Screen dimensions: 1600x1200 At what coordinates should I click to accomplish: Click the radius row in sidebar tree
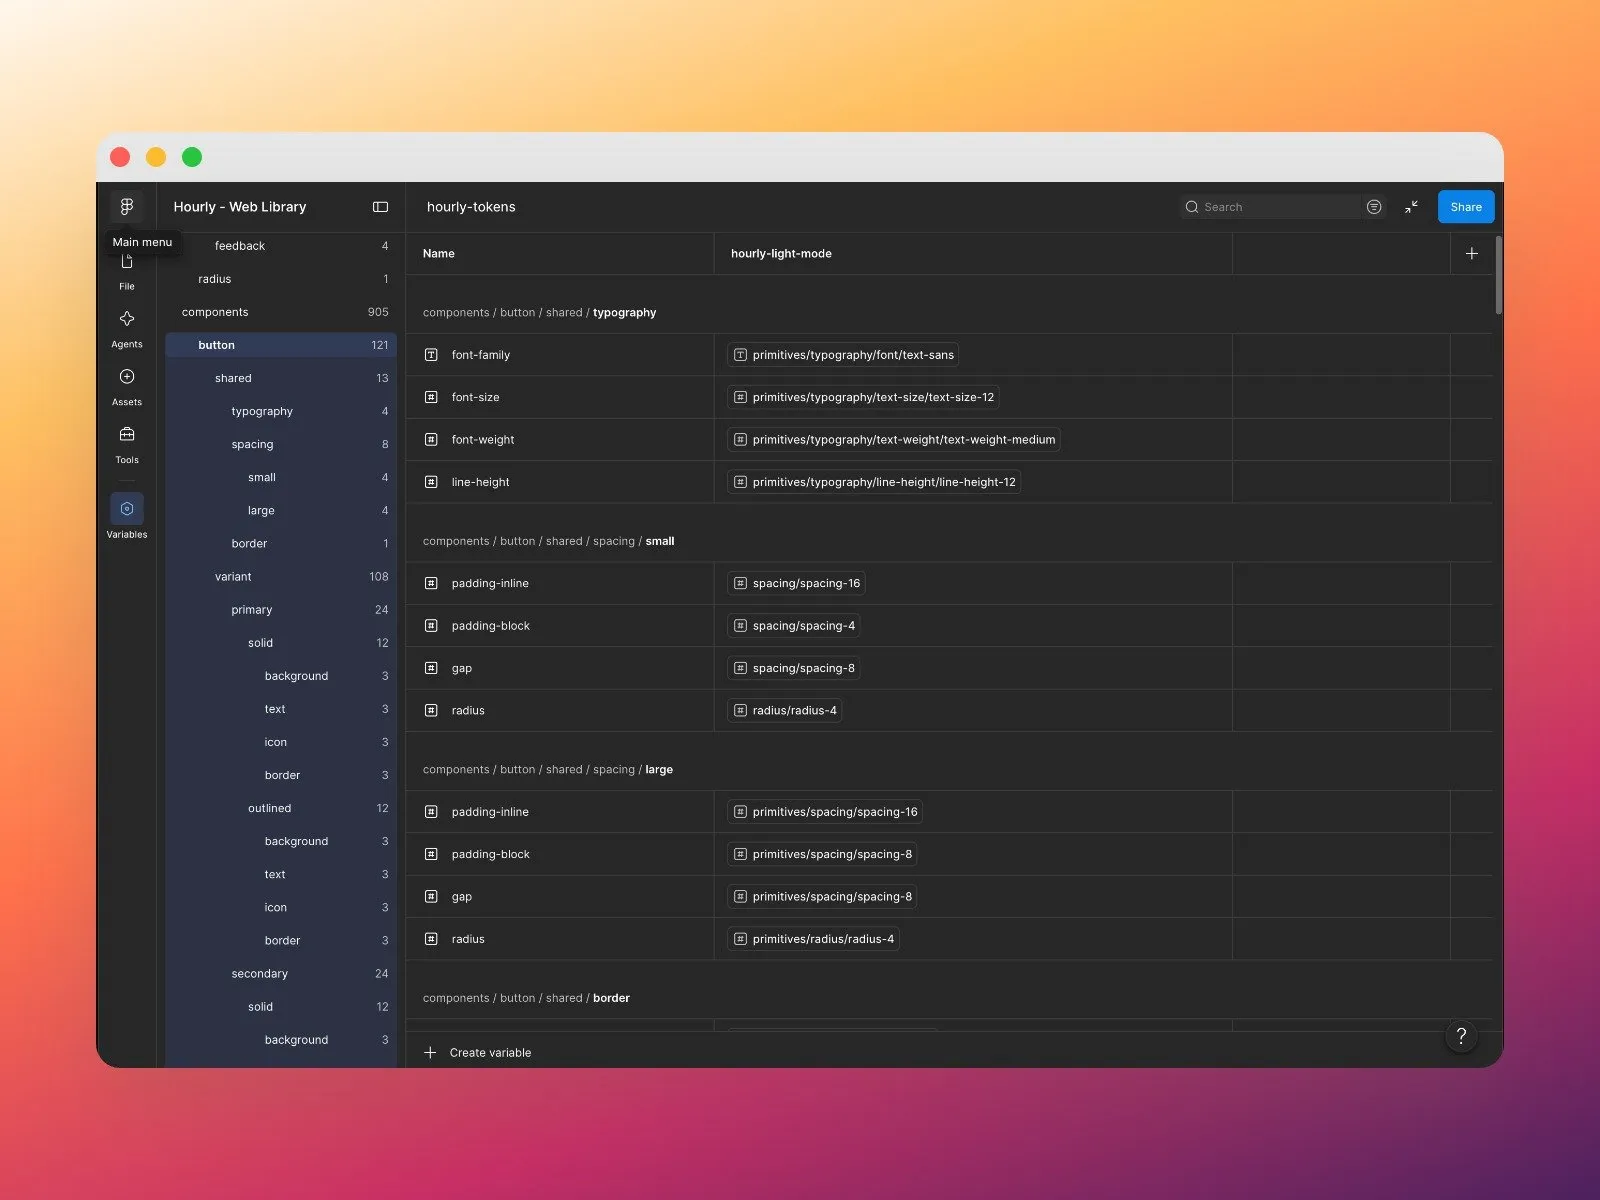pyautogui.click(x=281, y=279)
